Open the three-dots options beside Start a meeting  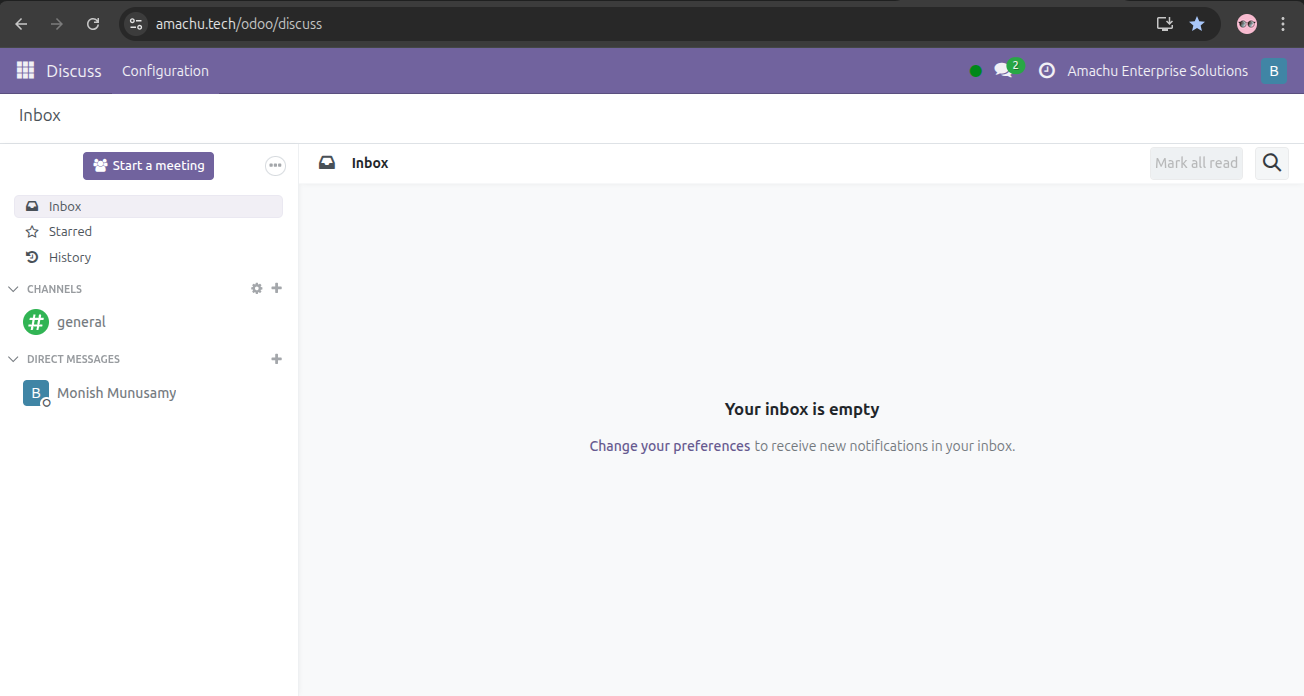(275, 166)
